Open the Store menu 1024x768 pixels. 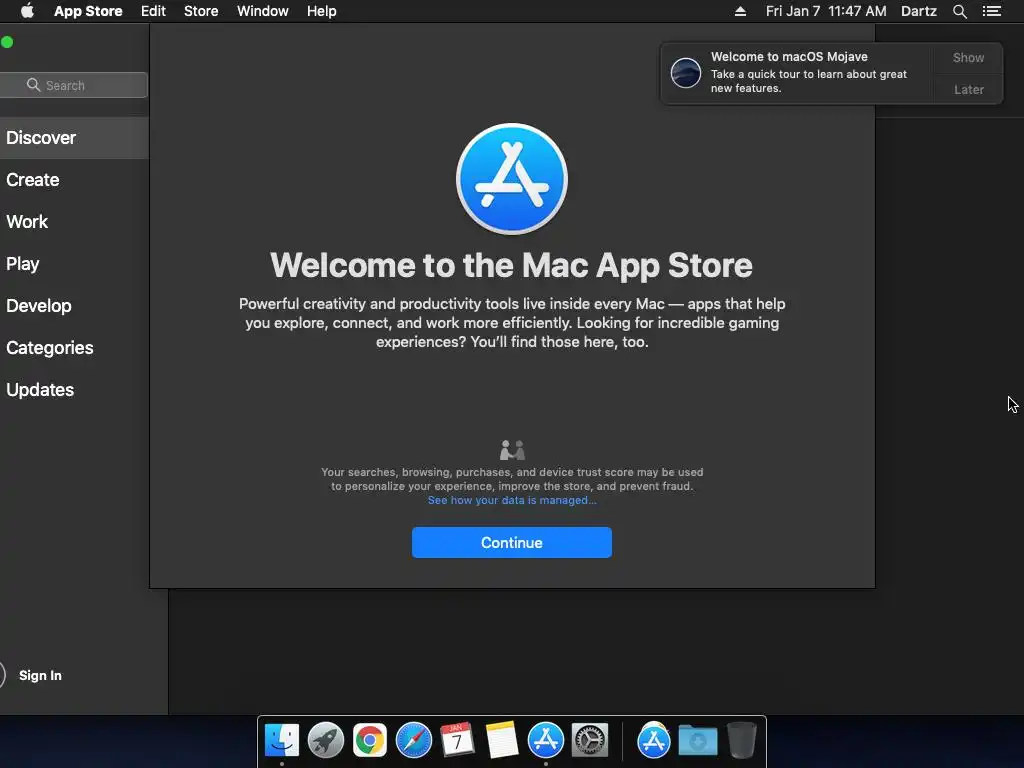coord(201,11)
